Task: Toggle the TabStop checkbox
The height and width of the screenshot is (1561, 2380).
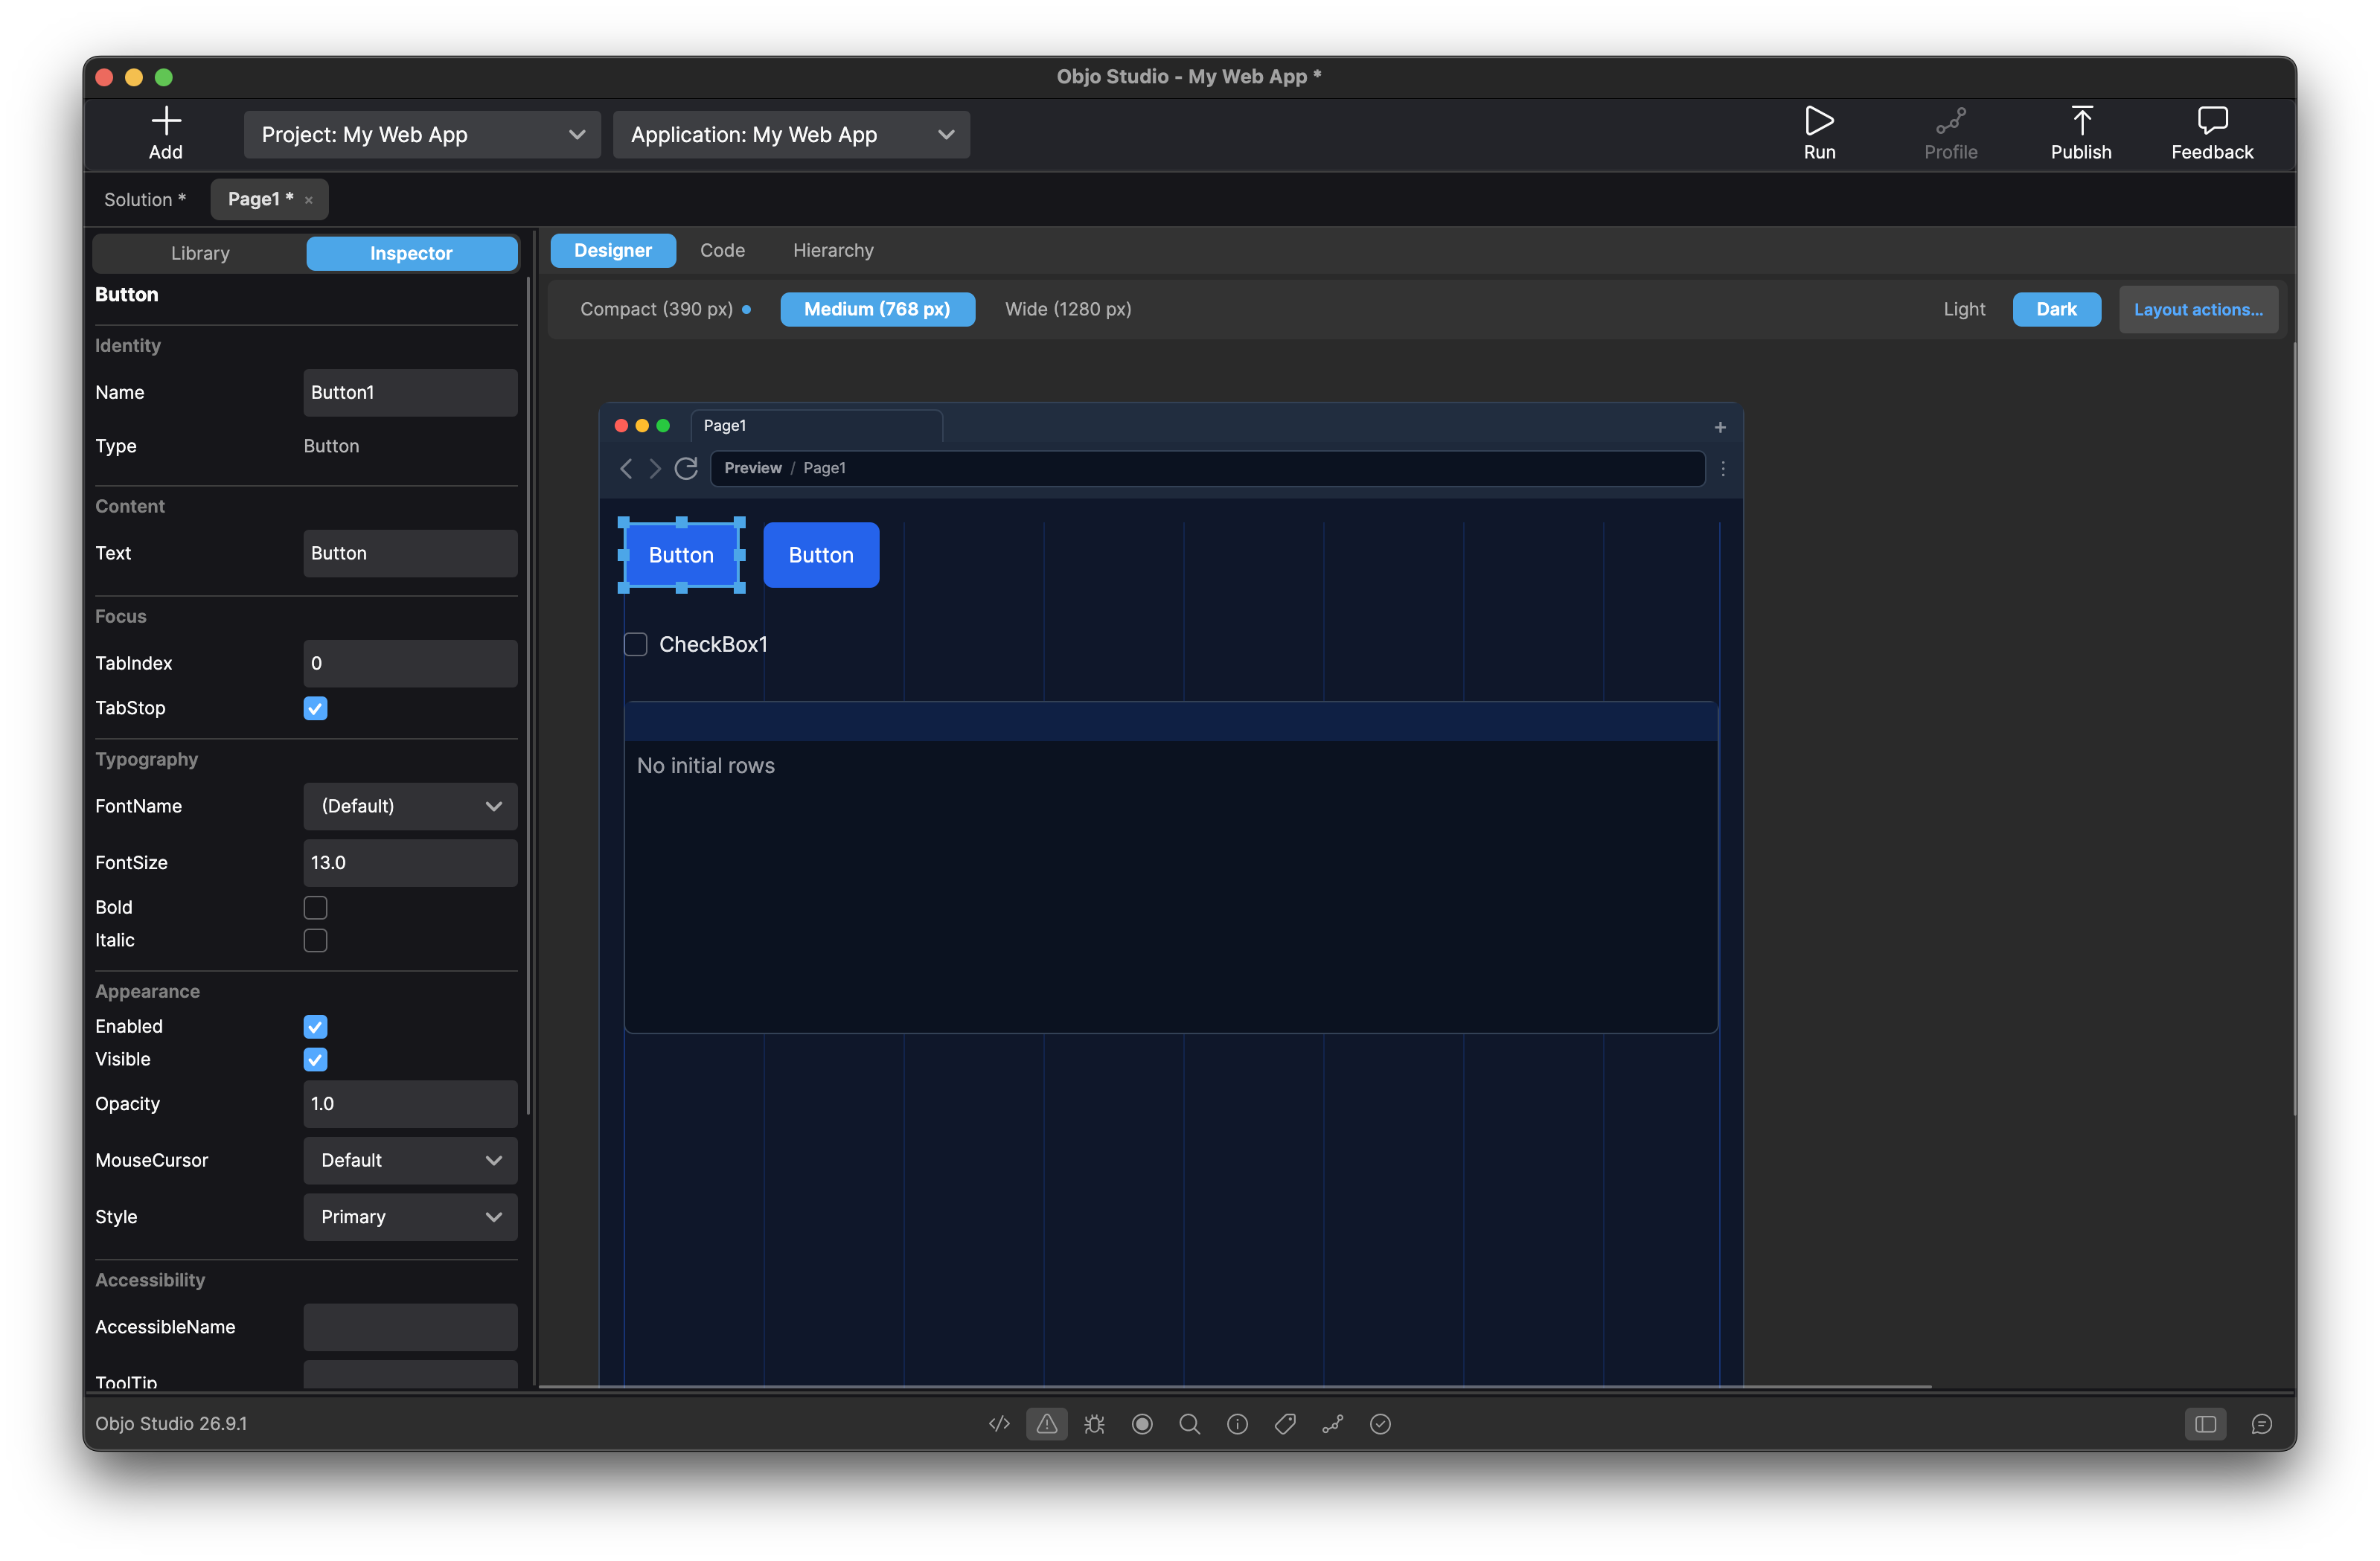Action: coord(315,708)
